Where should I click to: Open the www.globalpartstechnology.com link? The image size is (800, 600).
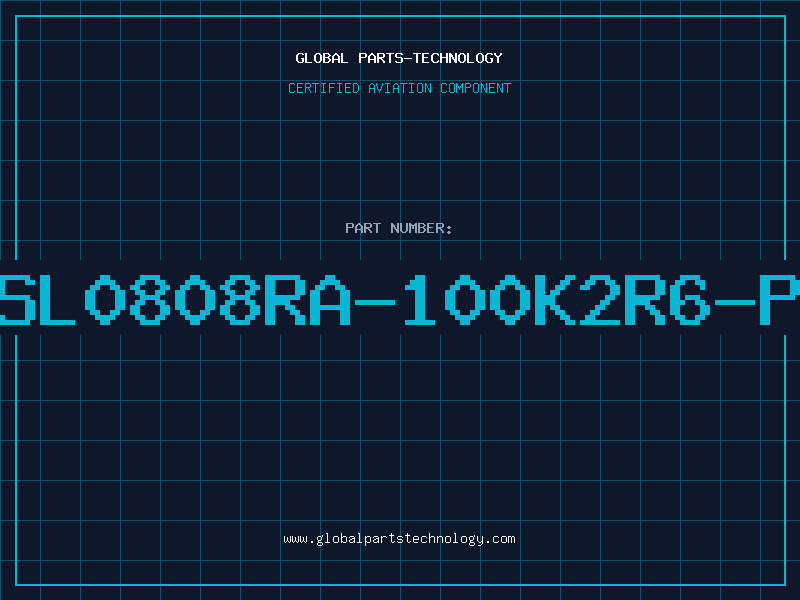pos(399,539)
